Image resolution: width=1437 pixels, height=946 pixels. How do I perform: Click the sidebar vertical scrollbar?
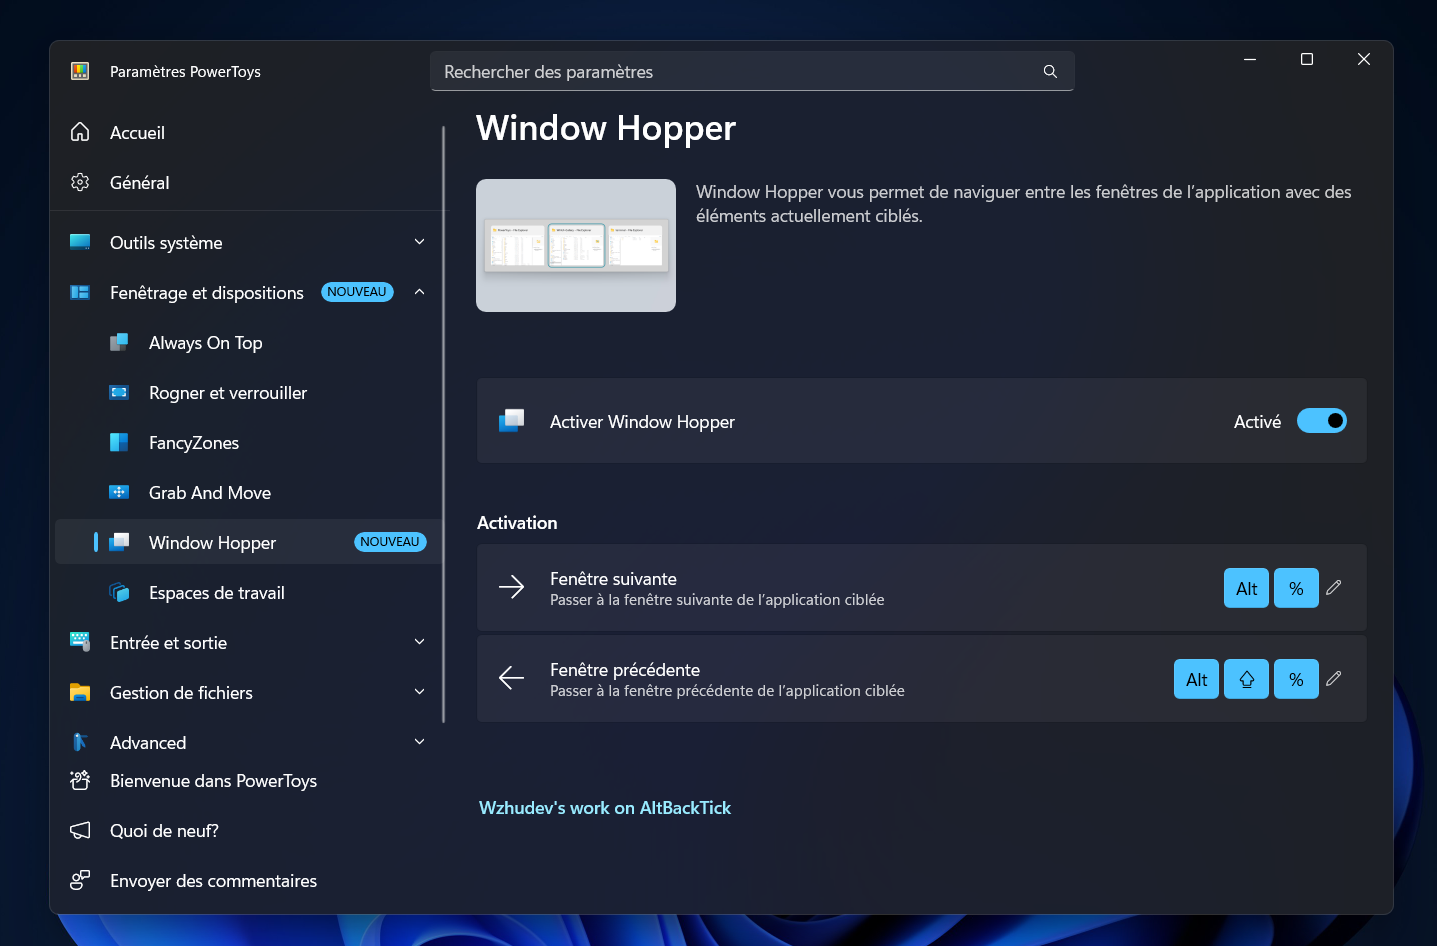point(443,423)
